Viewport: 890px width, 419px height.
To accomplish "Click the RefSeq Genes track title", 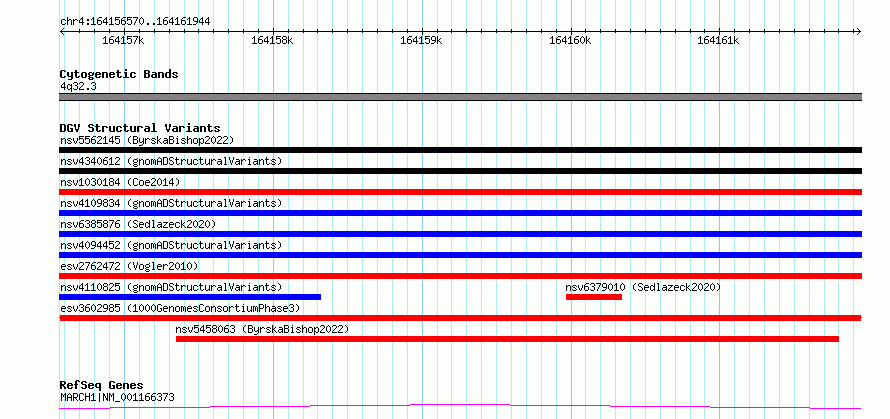I will [x=101, y=386].
